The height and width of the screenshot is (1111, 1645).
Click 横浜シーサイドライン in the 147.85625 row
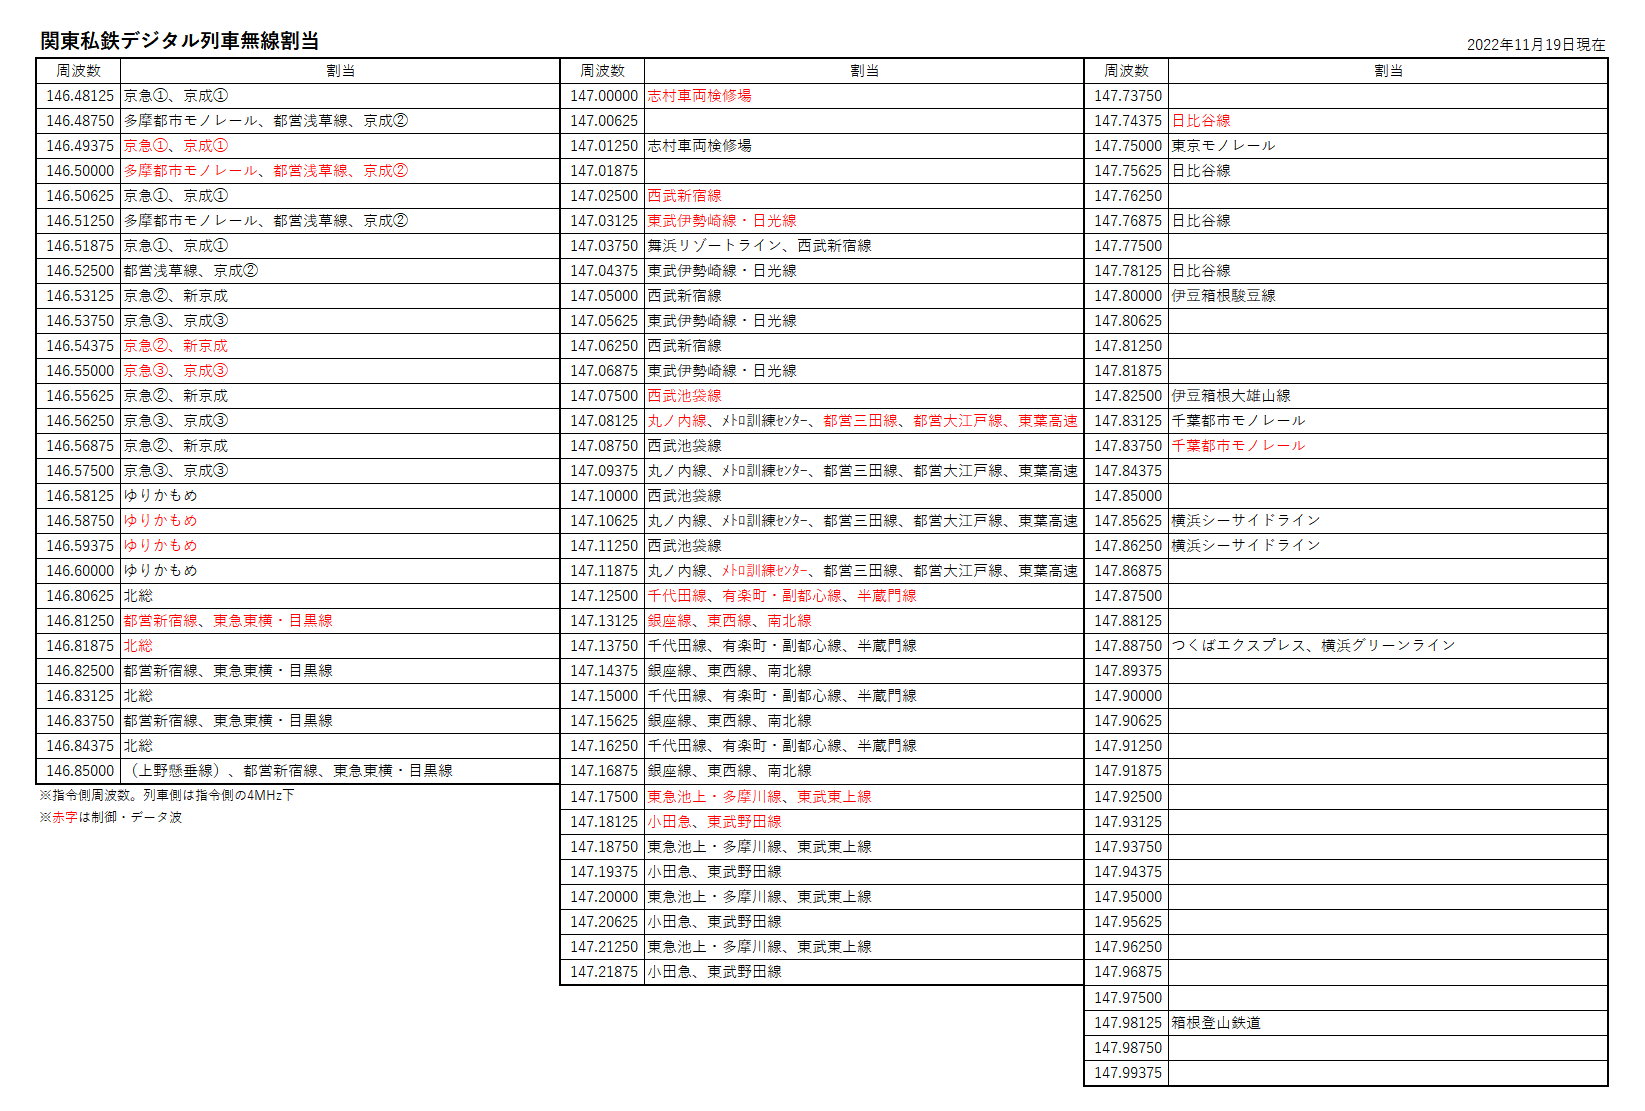click(x=1246, y=521)
